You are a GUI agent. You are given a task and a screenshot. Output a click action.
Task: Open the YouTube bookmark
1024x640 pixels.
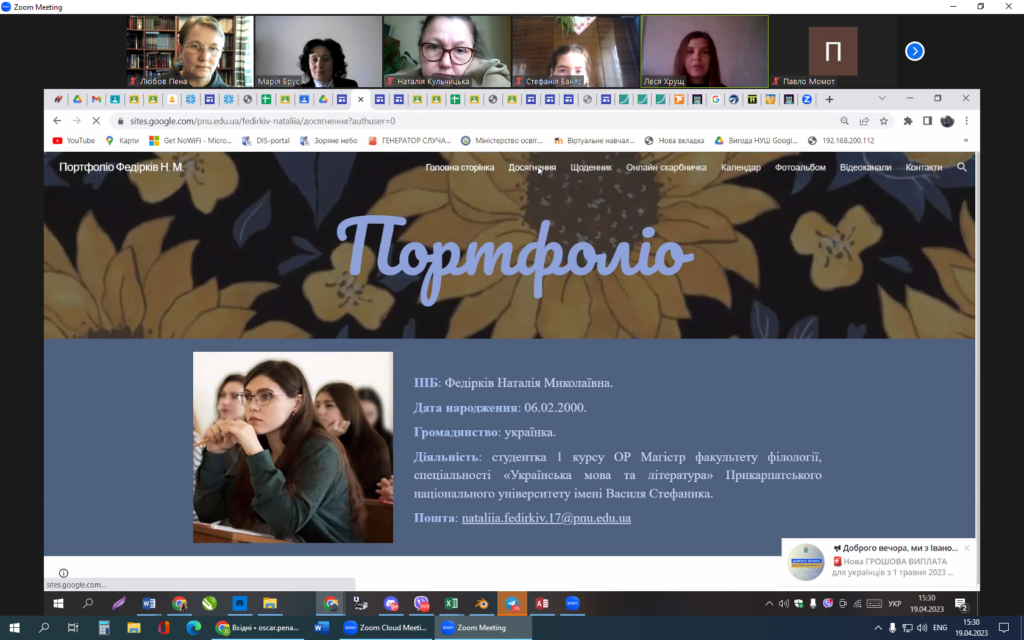coord(73,141)
